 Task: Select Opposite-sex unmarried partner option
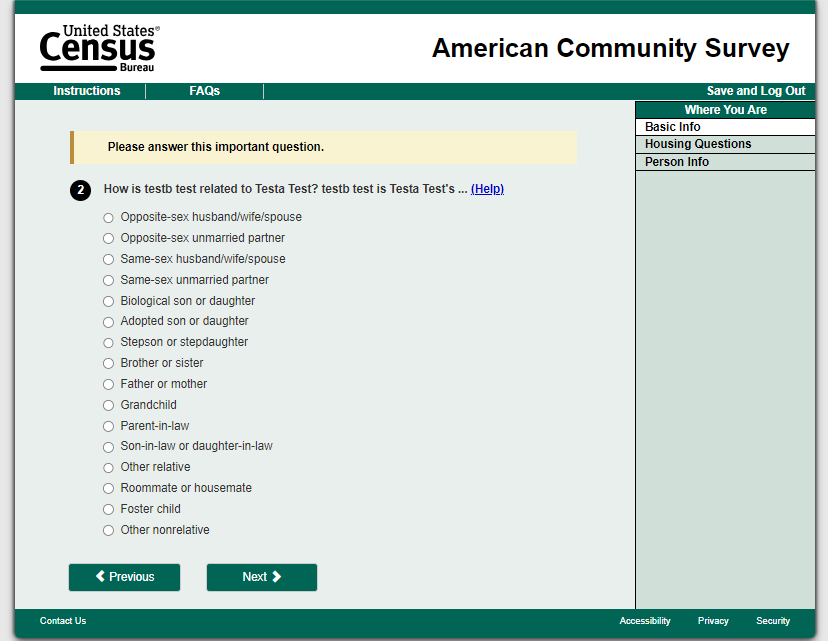pyautogui.click(x=108, y=238)
